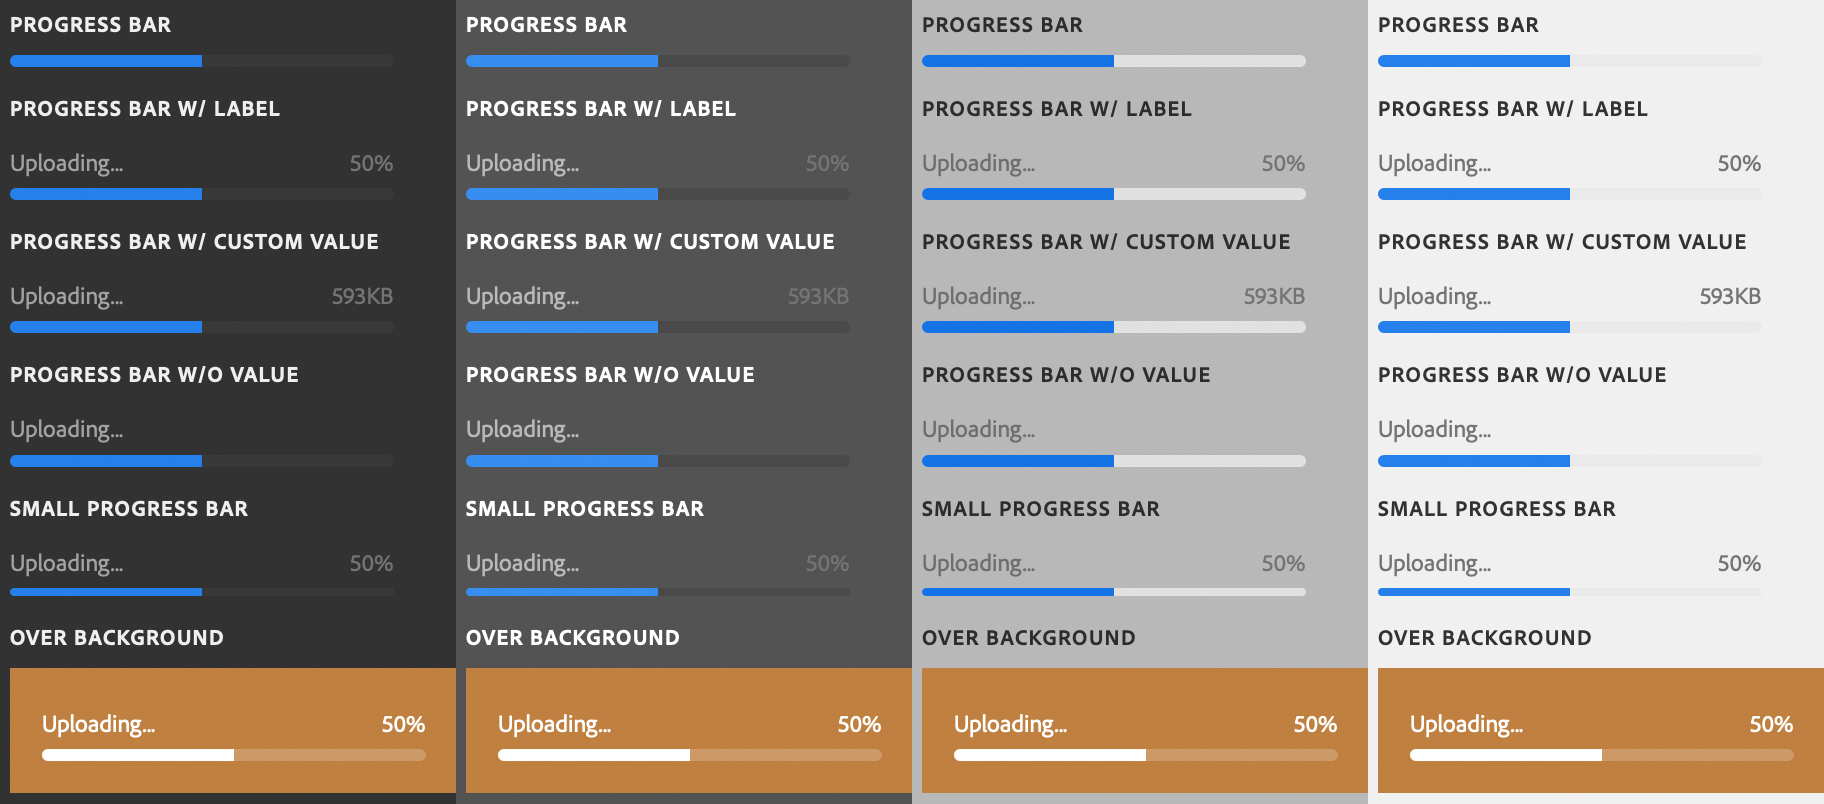The width and height of the screenshot is (1824, 804).
Task: Select the progress bar without value in lightest theme
Action: pyautogui.click(x=1570, y=461)
